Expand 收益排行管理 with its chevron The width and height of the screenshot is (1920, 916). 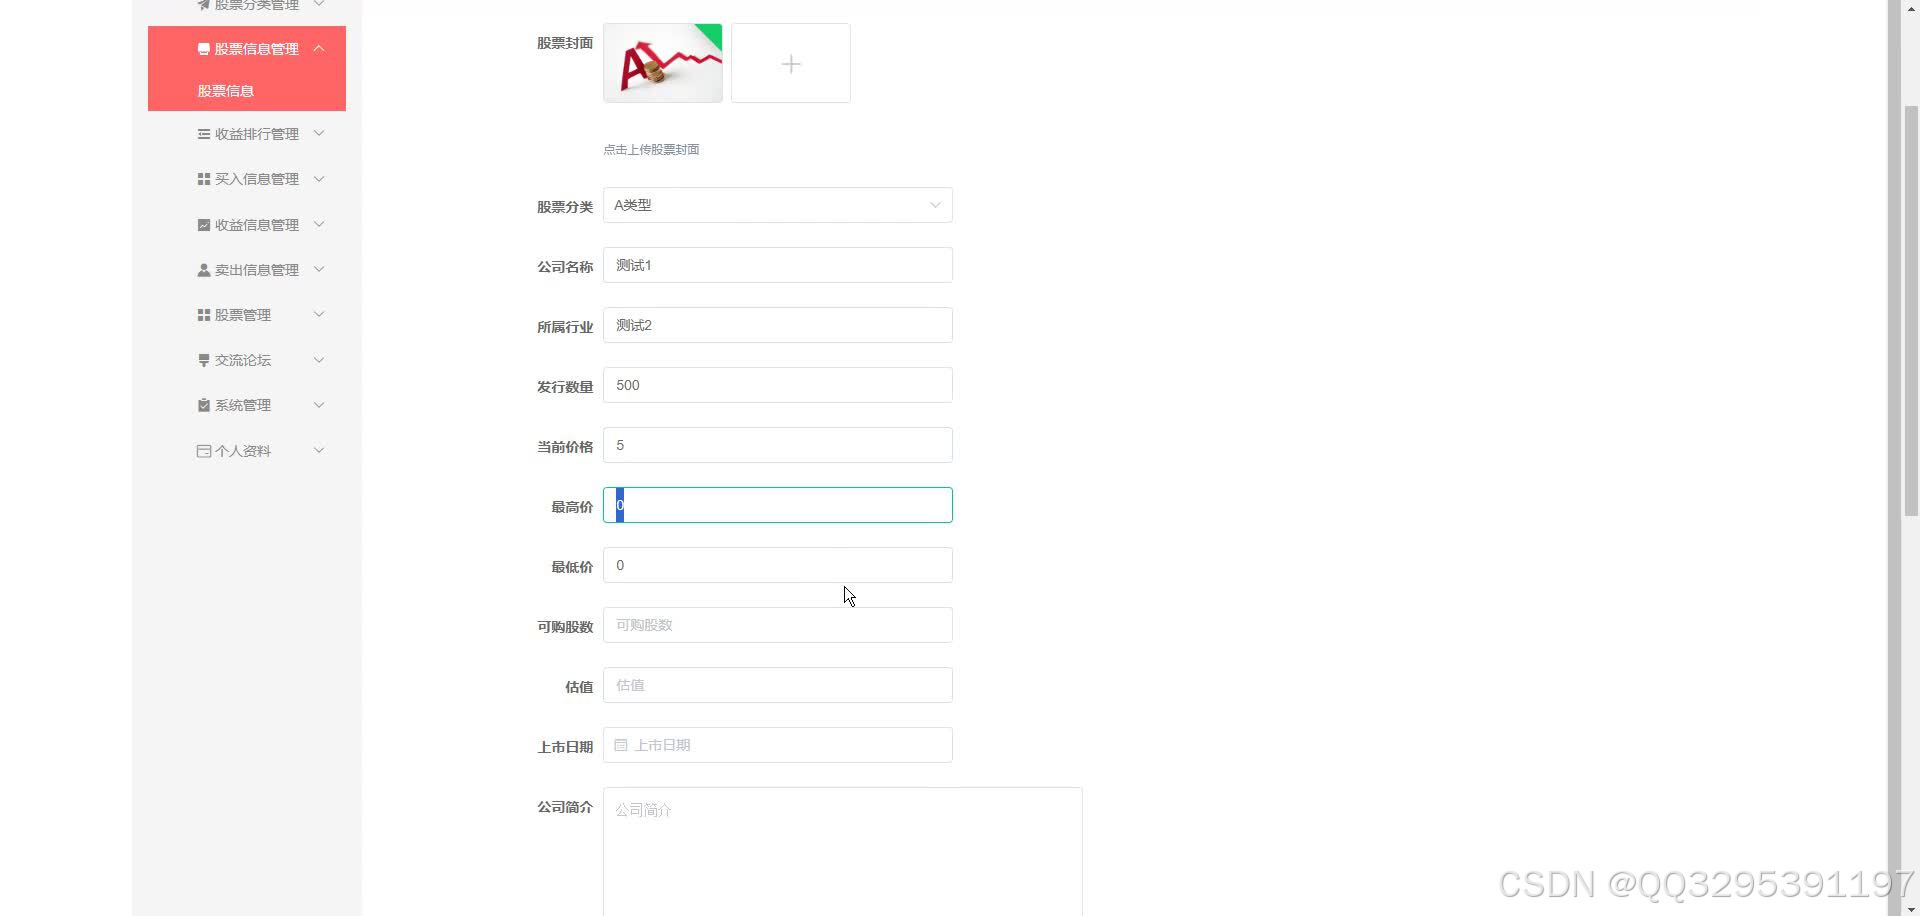(x=319, y=133)
